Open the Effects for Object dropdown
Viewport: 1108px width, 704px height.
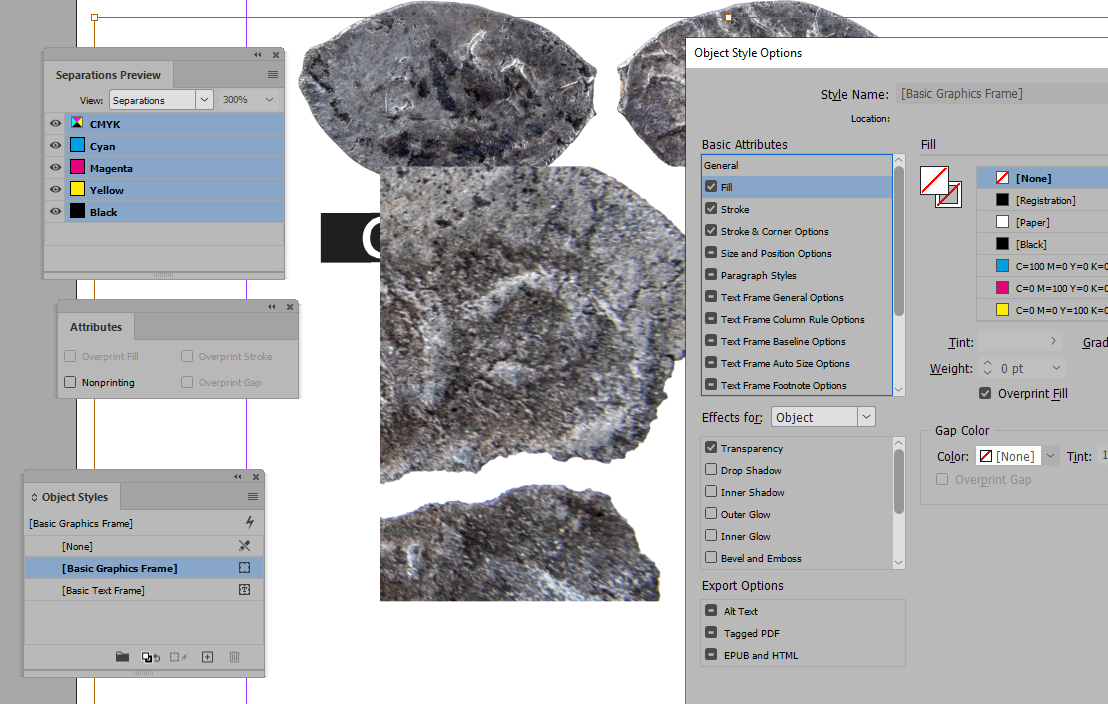(866, 417)
